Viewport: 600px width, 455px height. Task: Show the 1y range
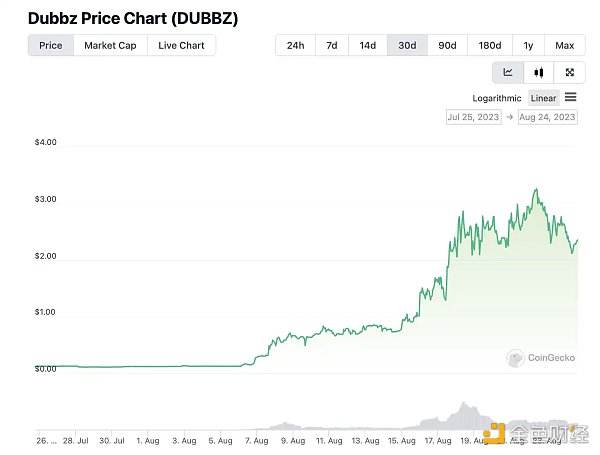click(528, 45)
